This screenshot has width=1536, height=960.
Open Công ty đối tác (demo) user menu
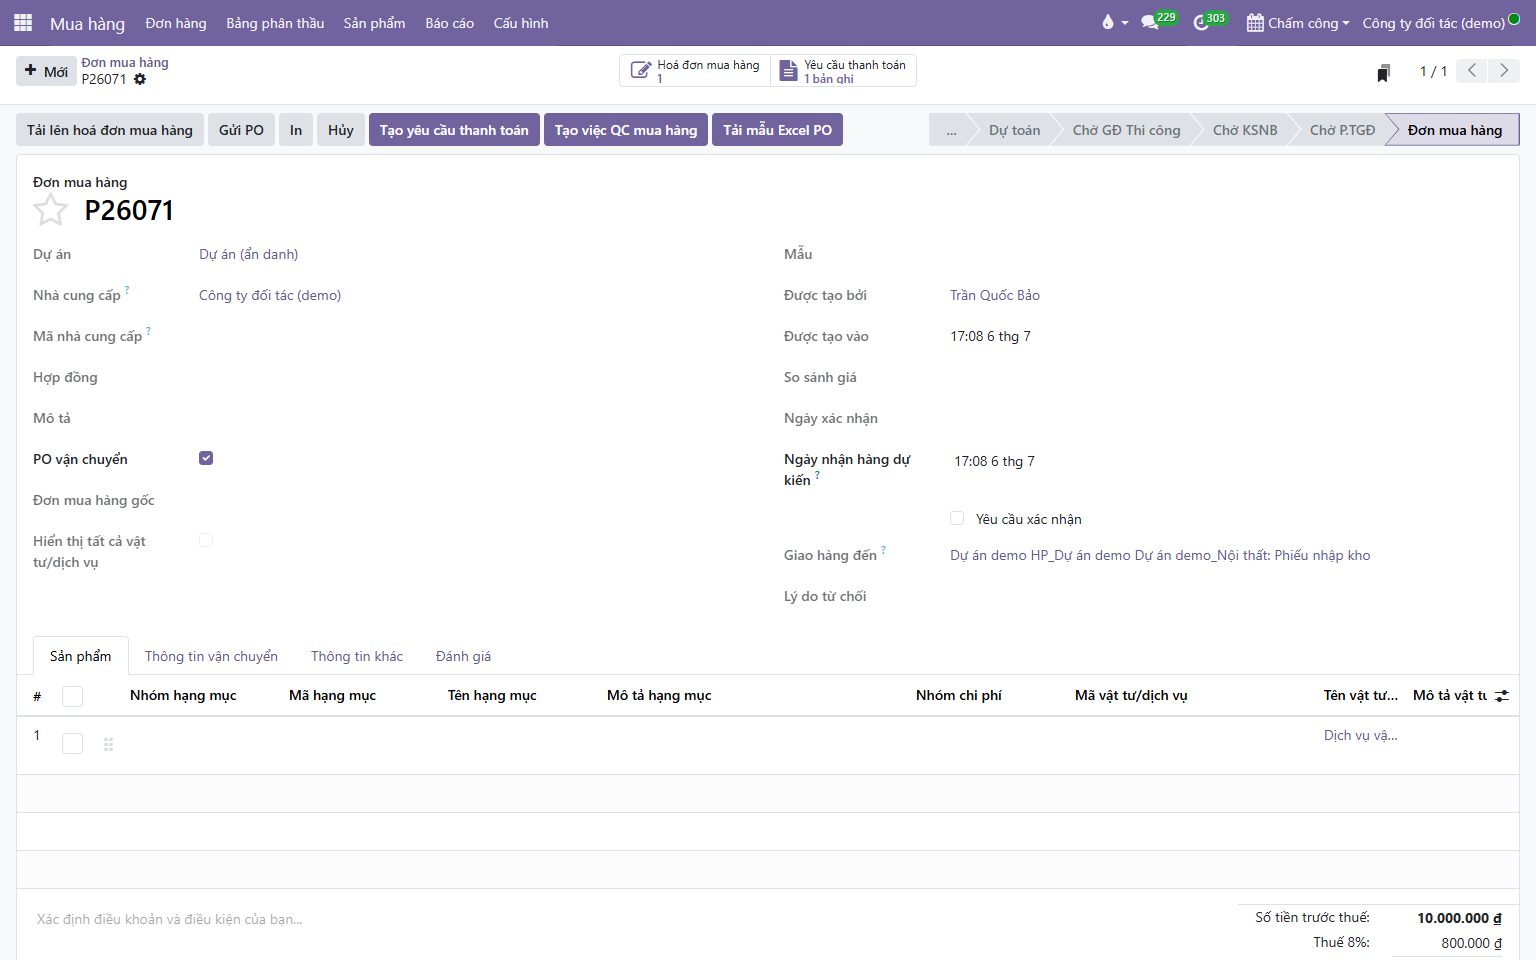click(1441, 22)
